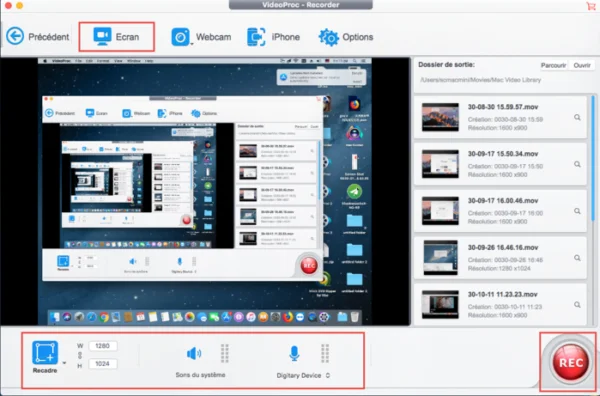Click the Parcourir button
The image size is (600, 396).
tap(553, 65)
